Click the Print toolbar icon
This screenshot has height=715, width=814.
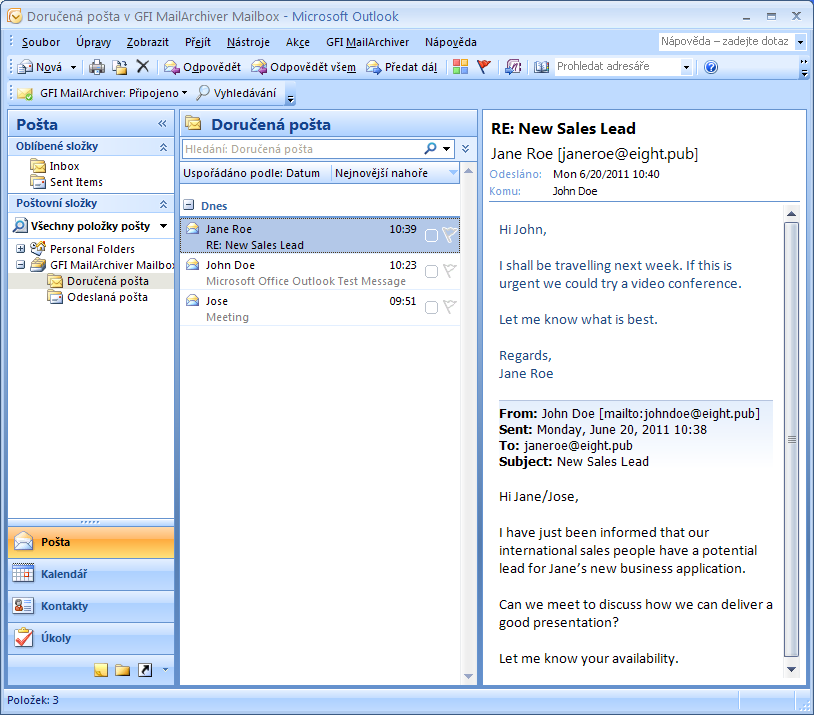(97, 67)
